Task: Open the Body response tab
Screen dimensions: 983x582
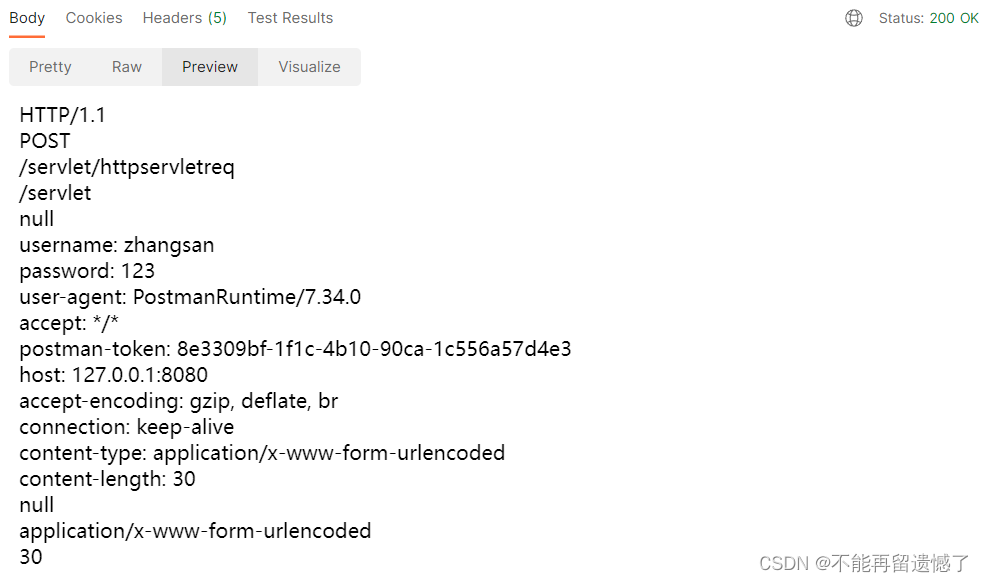Action: click(27, 18)
